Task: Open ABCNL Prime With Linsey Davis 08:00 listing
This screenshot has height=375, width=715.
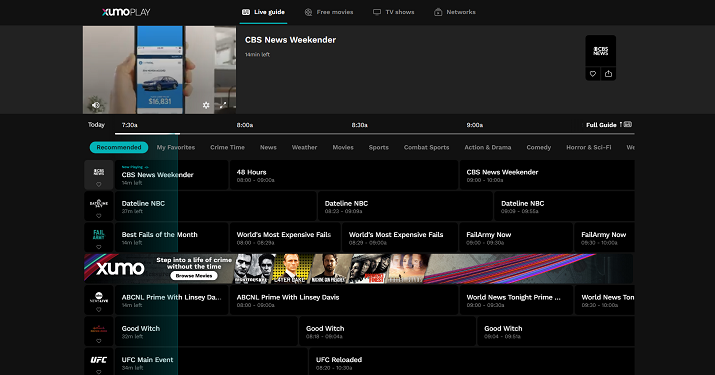Action: pos(344,300)
